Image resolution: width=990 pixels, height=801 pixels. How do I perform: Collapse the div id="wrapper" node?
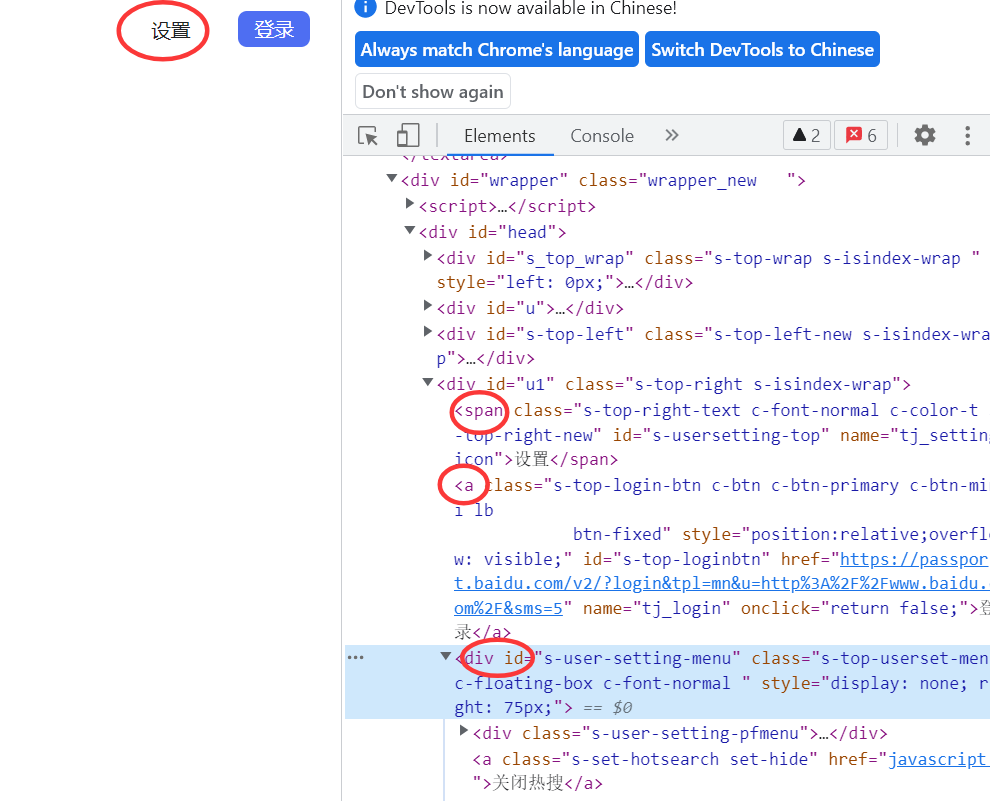click(x=392, y=179)
